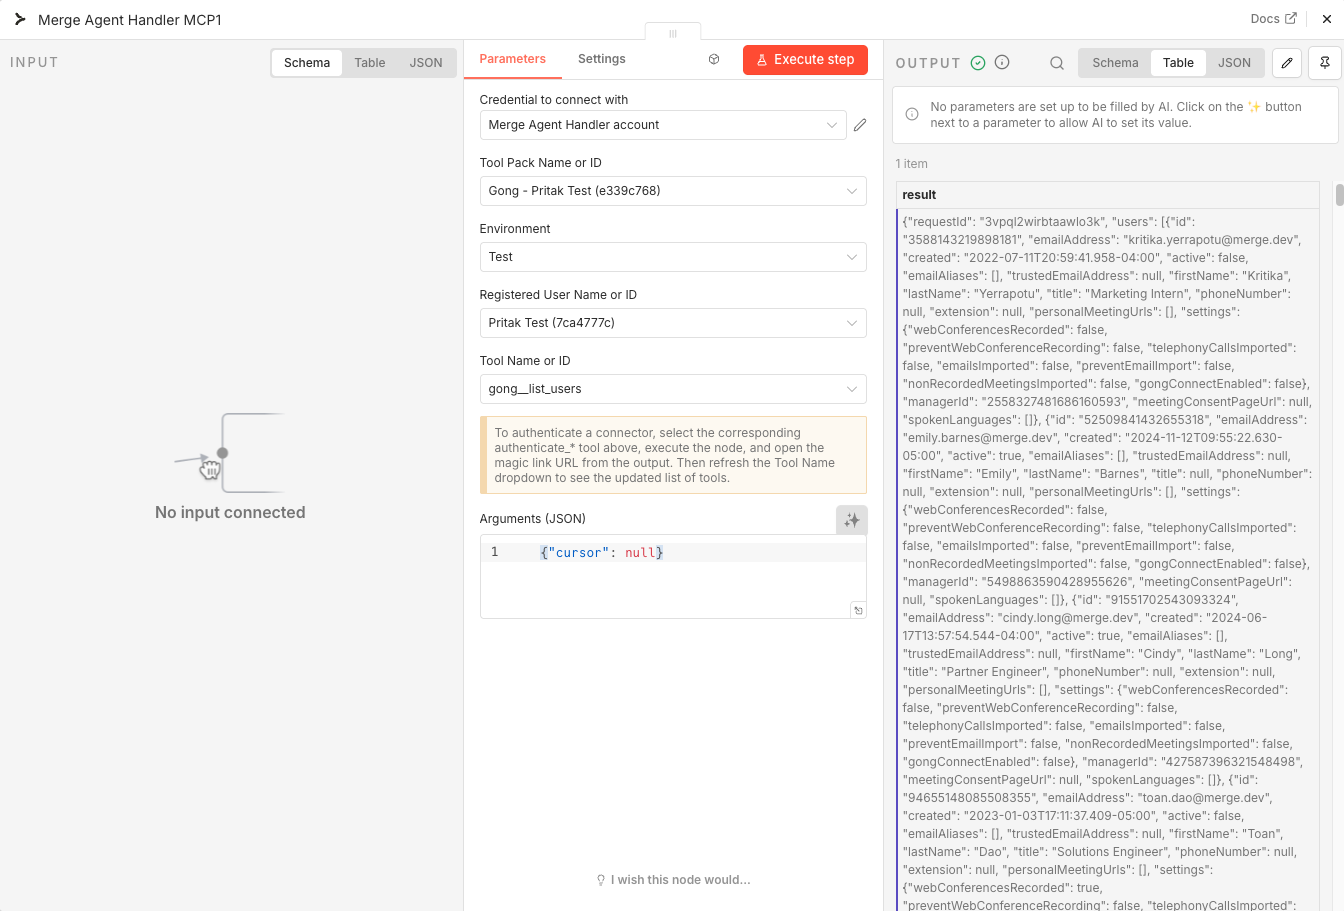Image resolution: width=1344 pixels, height=911 pixels.
Task: Open the Settings tab
Action: pos(602,59)
